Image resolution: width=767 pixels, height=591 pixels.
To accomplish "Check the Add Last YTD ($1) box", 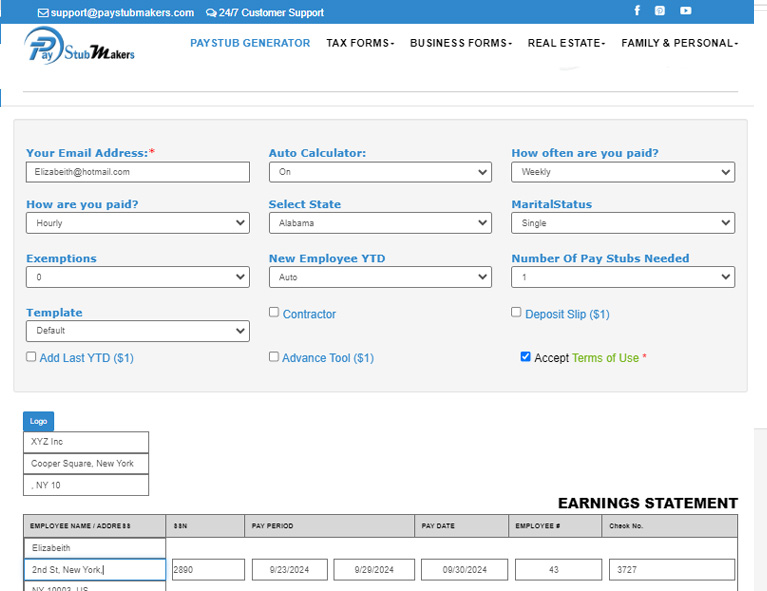I will (x=31, y=357).
